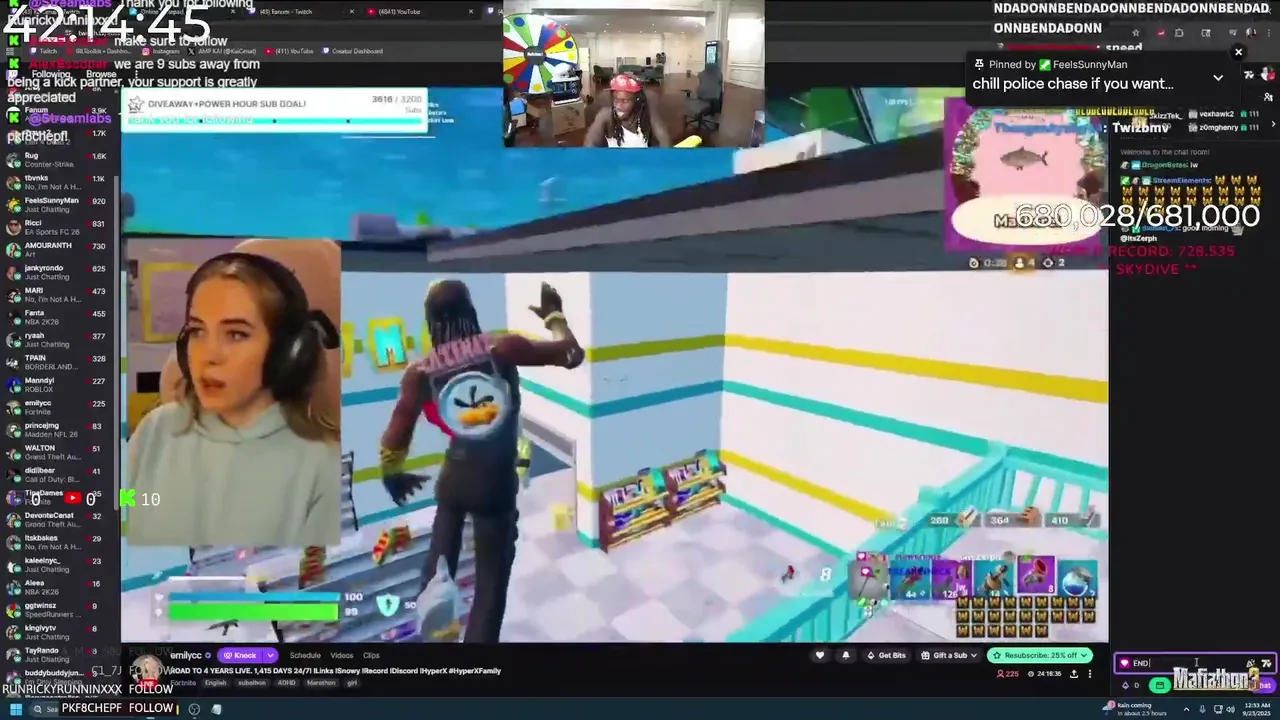Click the spinning wheel webcam overlay at top
1280x720 pixels.
633,74
